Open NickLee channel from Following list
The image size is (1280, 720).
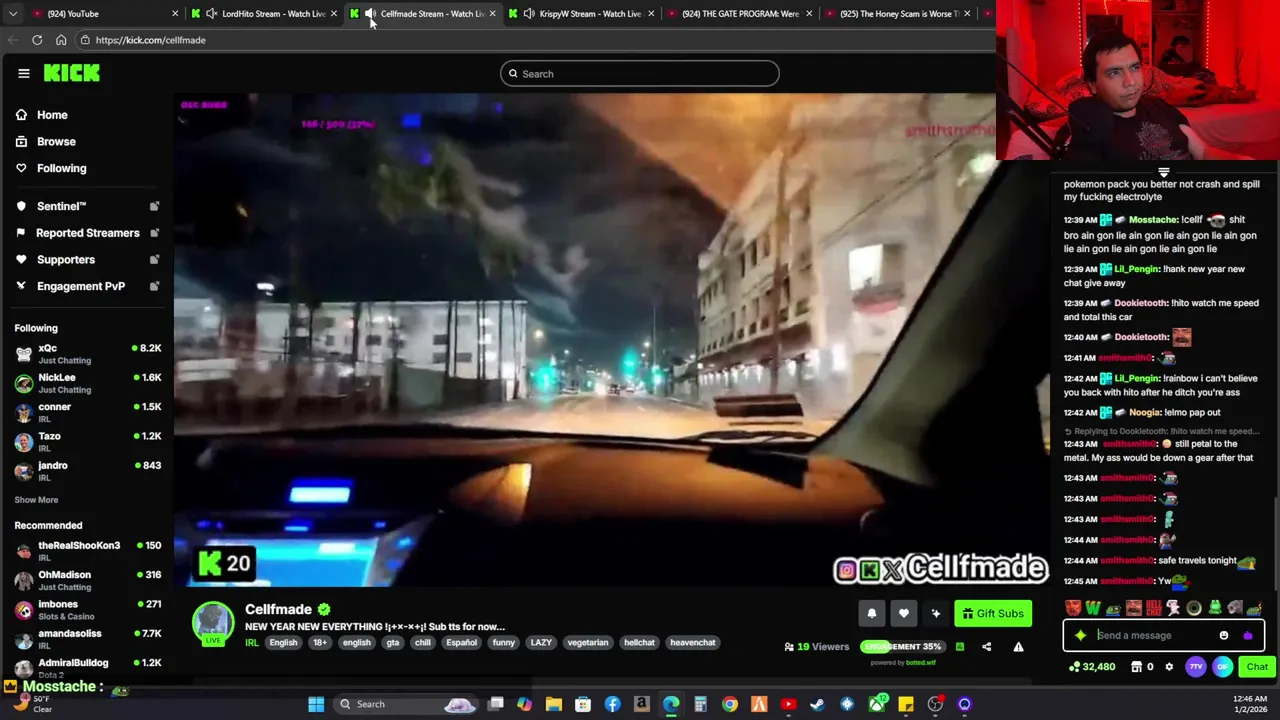(x=88, y=383)
